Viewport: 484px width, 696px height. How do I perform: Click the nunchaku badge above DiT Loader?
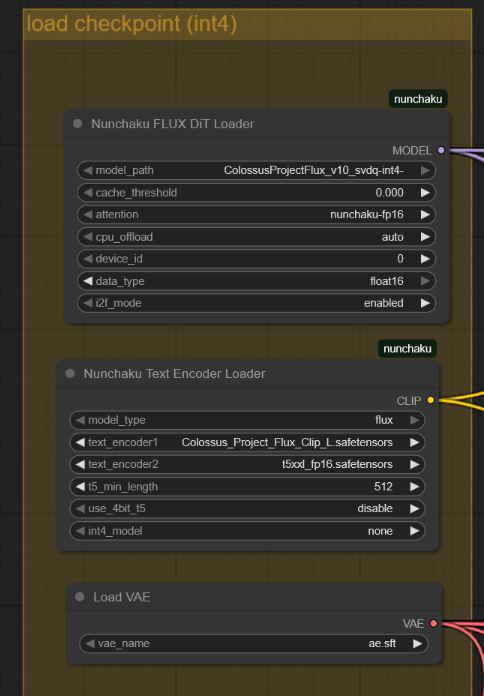click(418, 99)
